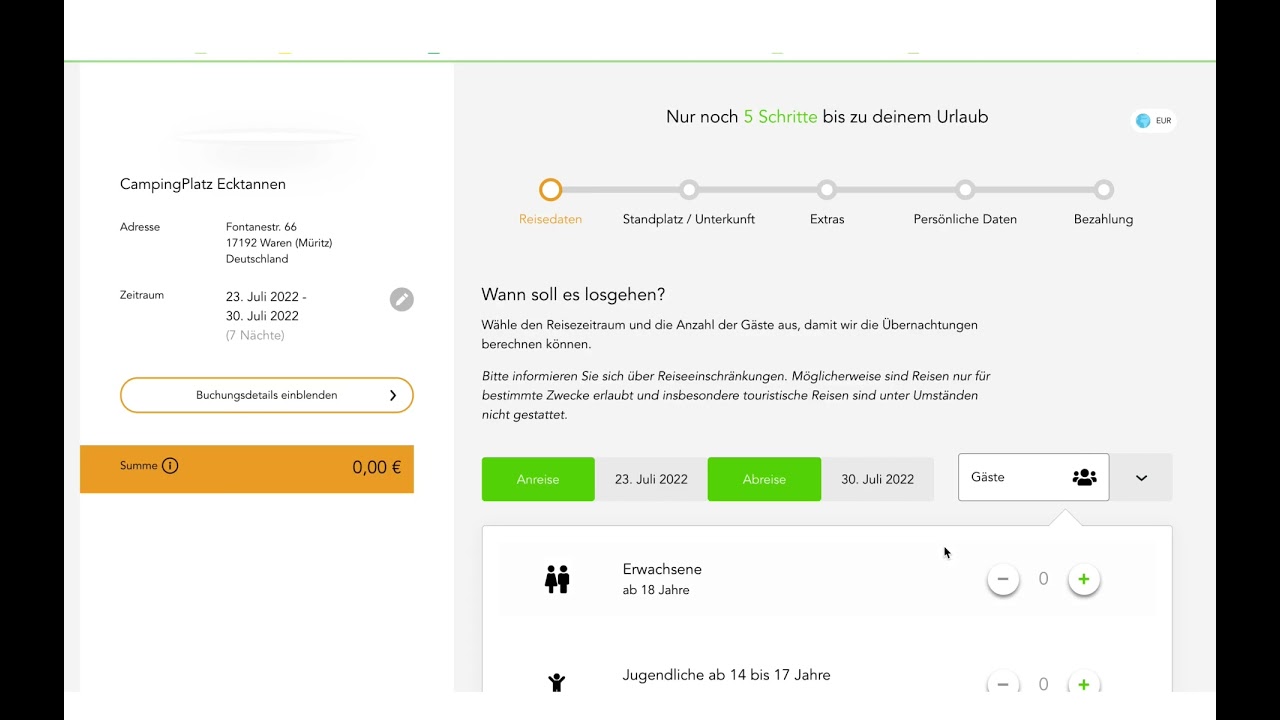Remove a Jugendliche guest with minus button
Screen dimensions: 1280x720
click(x=1003, y=684)
